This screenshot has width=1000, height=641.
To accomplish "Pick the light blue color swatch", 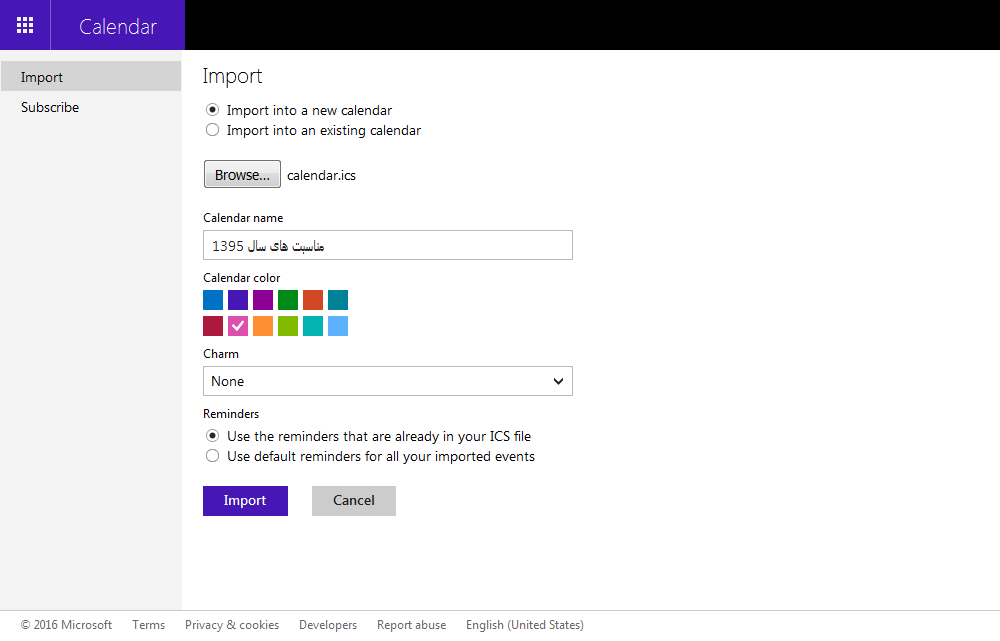I will point(338,326).
